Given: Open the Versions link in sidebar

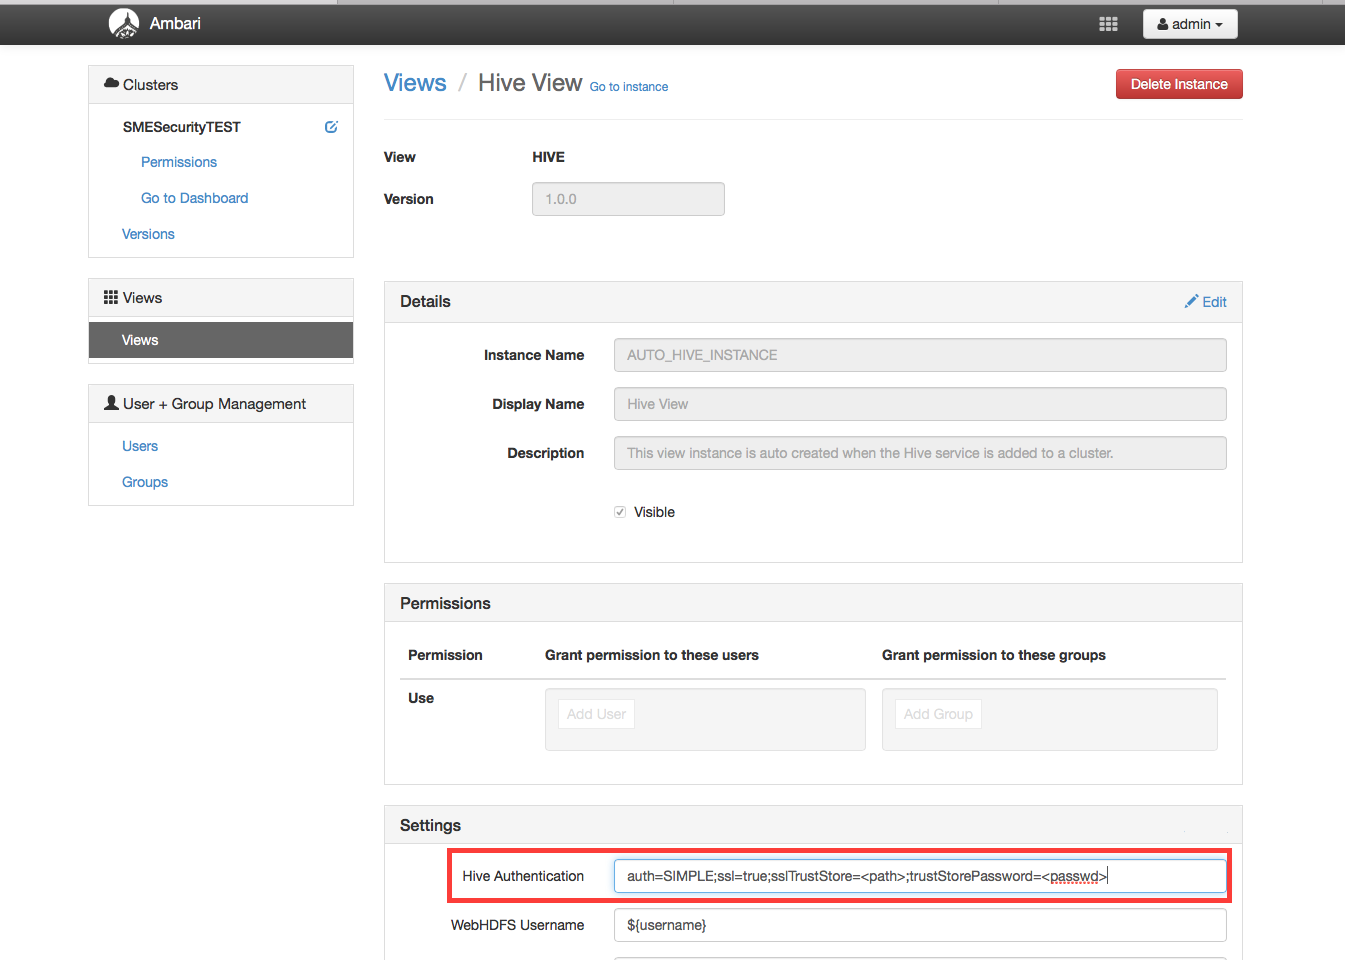Looking at the screenshot, I should pos(148,234).
